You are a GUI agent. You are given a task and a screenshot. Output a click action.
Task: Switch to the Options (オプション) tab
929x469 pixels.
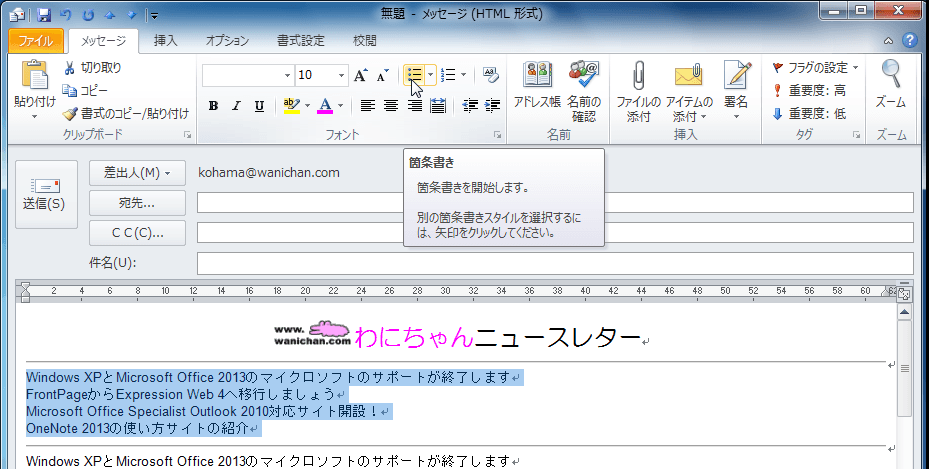coord(228,41)
